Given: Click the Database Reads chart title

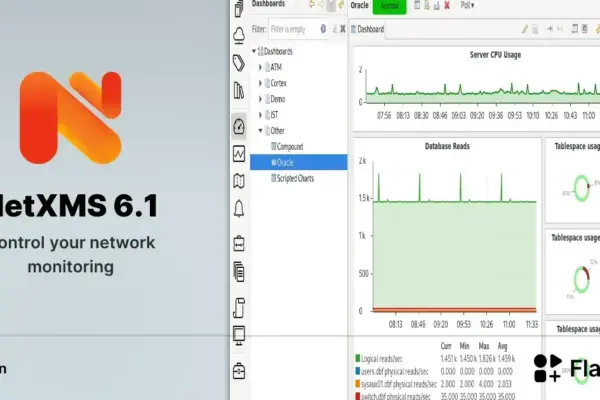Looking at the screenshot, I should point(447,146).
